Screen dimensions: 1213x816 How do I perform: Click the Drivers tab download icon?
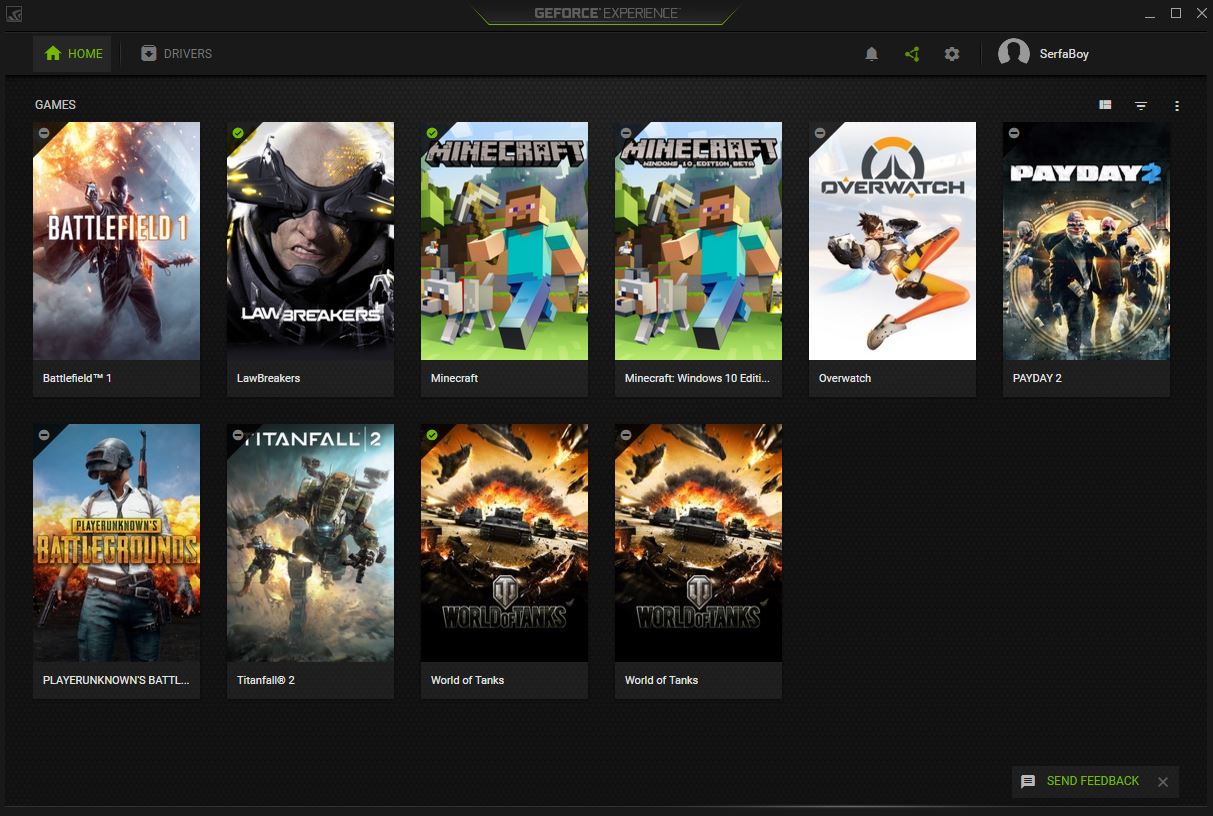click(x=149, y=54)
